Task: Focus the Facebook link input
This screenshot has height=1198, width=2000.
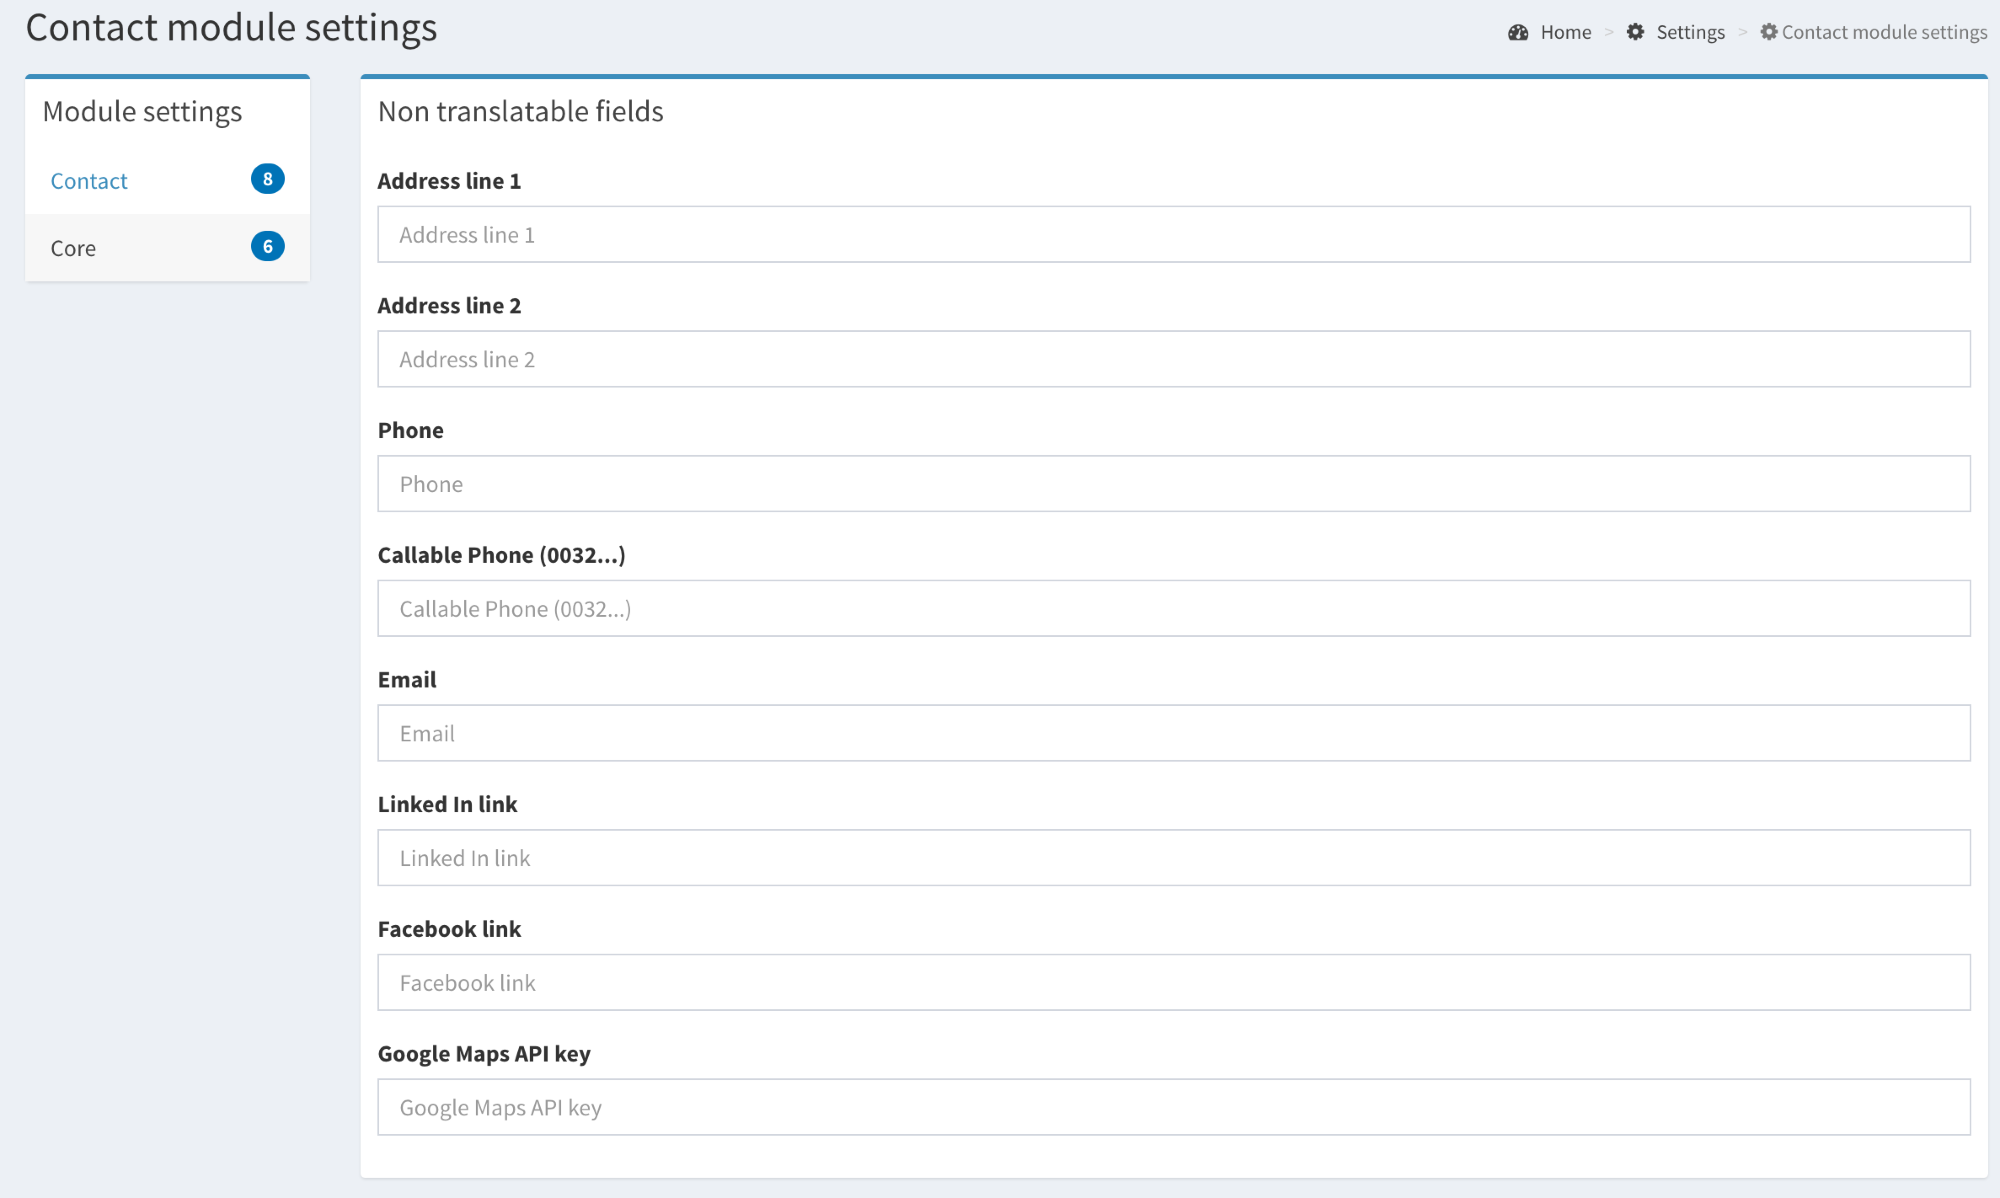Action: (1173, 983)
